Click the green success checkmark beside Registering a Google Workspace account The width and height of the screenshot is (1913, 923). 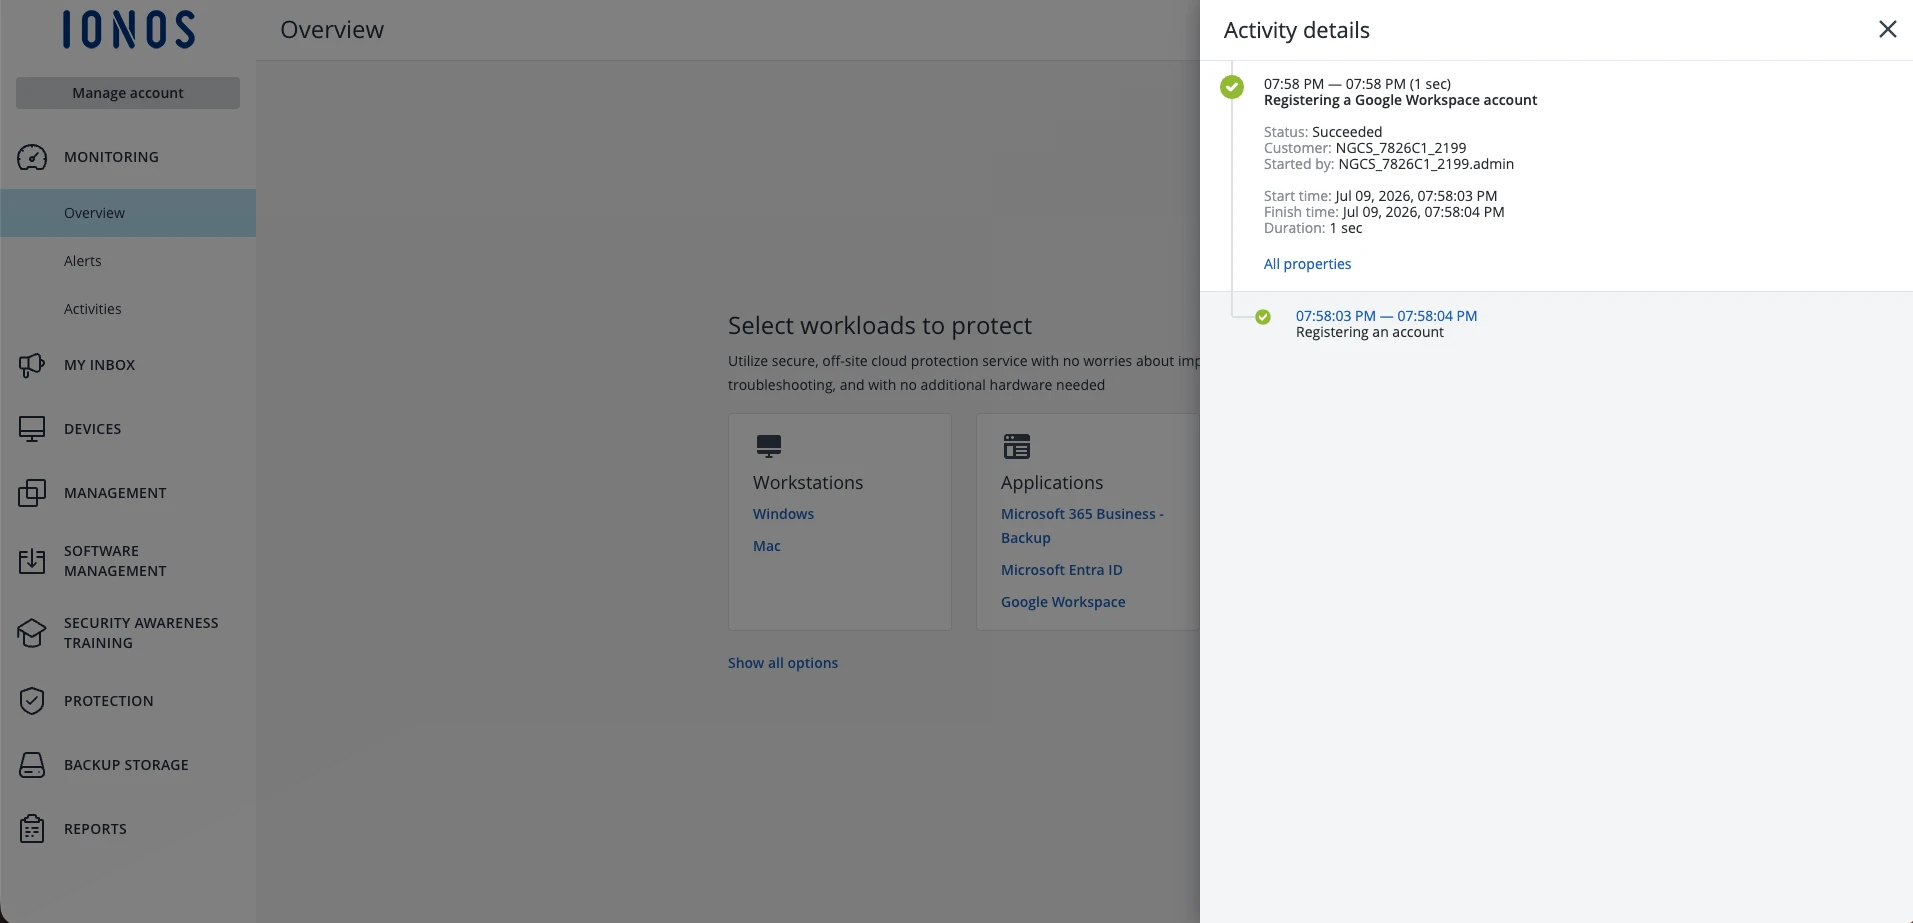[1232, 87]
